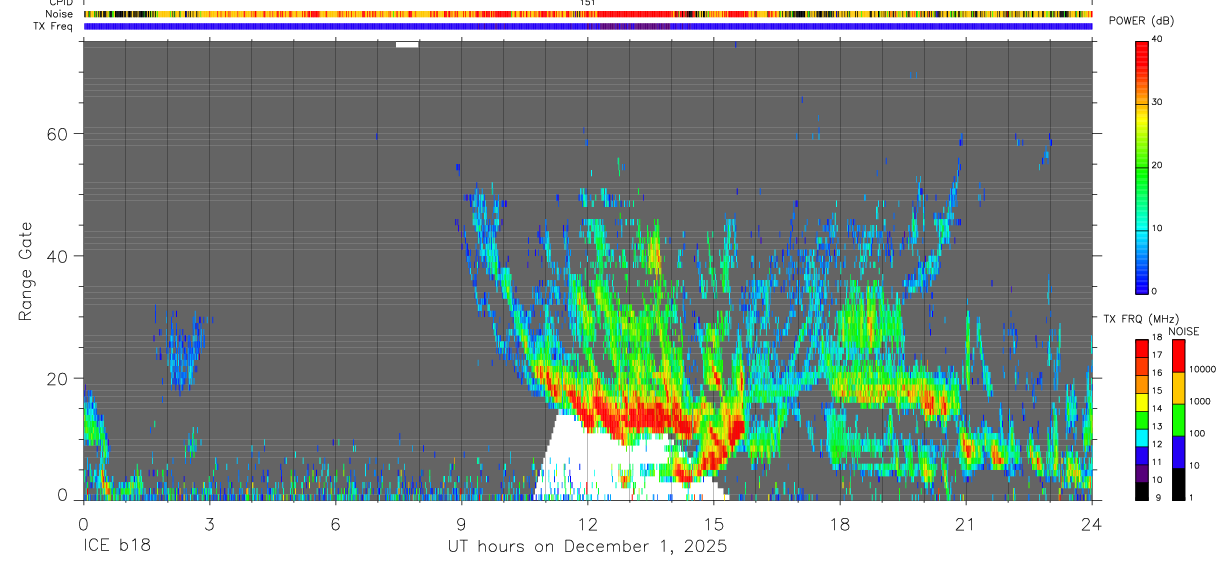Click the 9 hour axis label
1228x567 pixels.
click(x=461, y=523)
